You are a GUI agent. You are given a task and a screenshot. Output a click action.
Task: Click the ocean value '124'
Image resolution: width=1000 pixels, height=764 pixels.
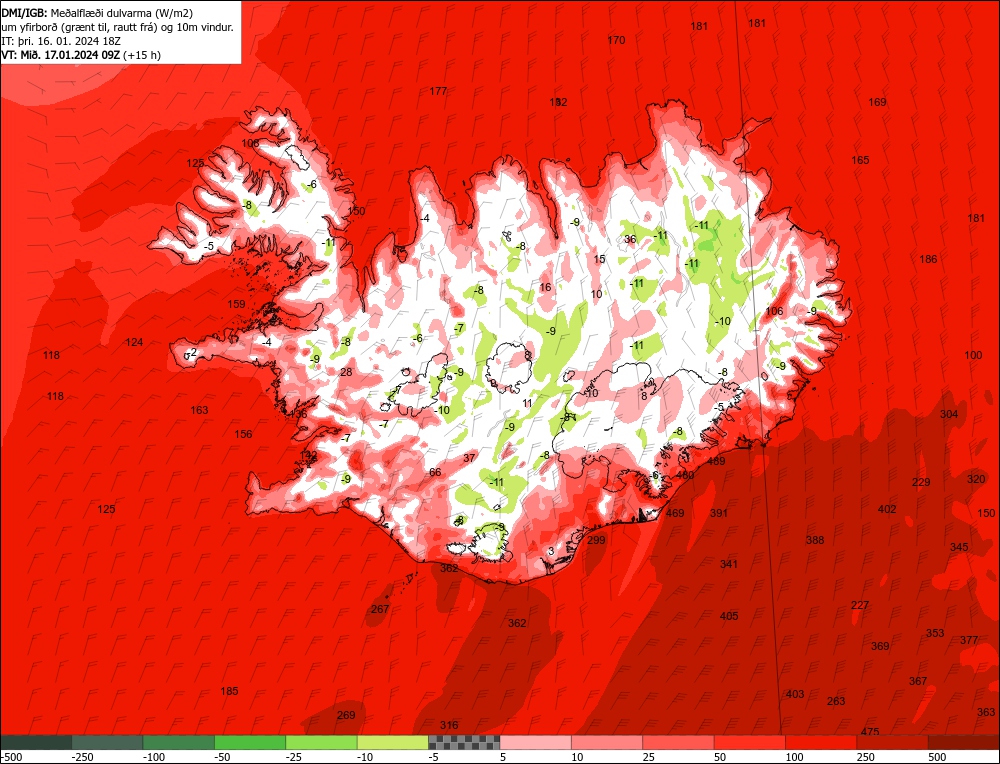tap(134, 342)
